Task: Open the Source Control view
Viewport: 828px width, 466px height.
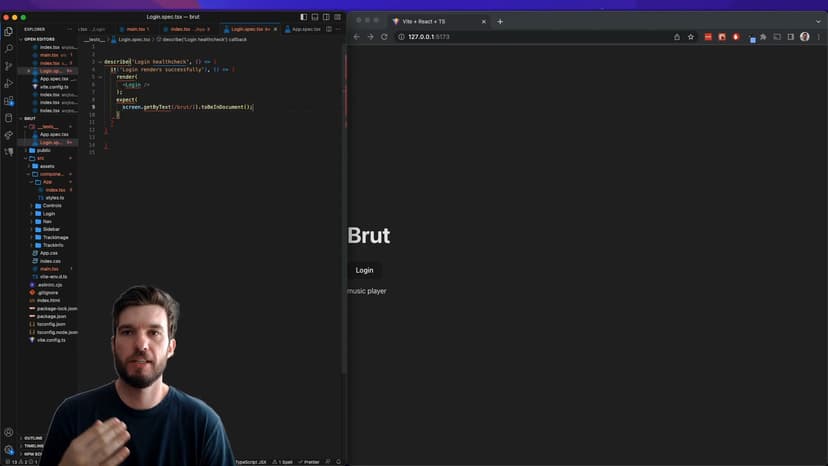Action: (9, 65)
